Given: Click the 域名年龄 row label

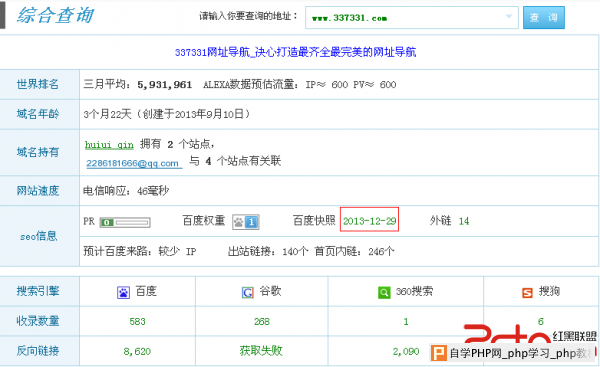Looking at the screenshot, I should click(38, 114).
